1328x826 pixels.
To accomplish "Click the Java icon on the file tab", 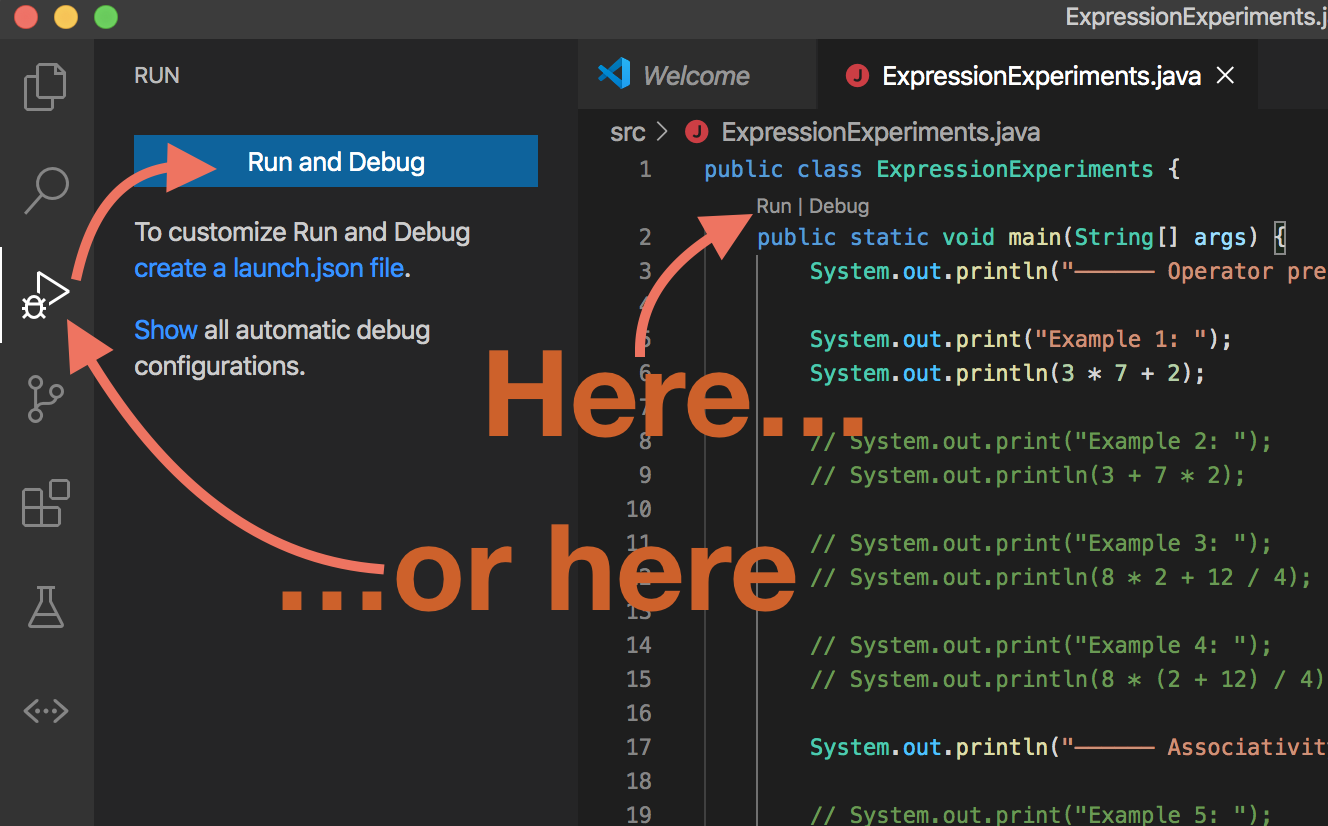I will [859, 75].
